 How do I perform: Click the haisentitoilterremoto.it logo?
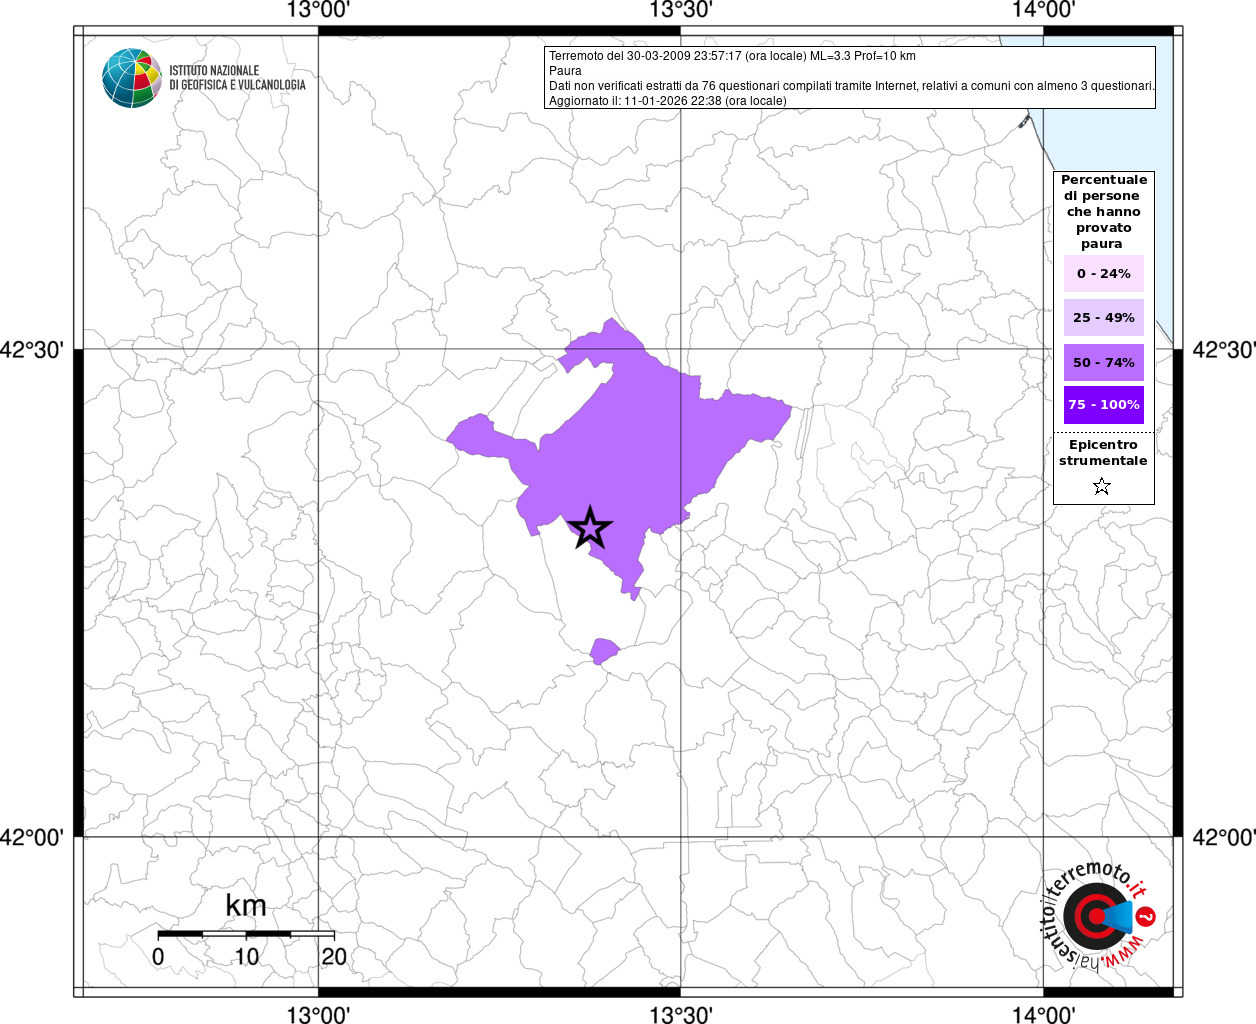pos(1098,915)
